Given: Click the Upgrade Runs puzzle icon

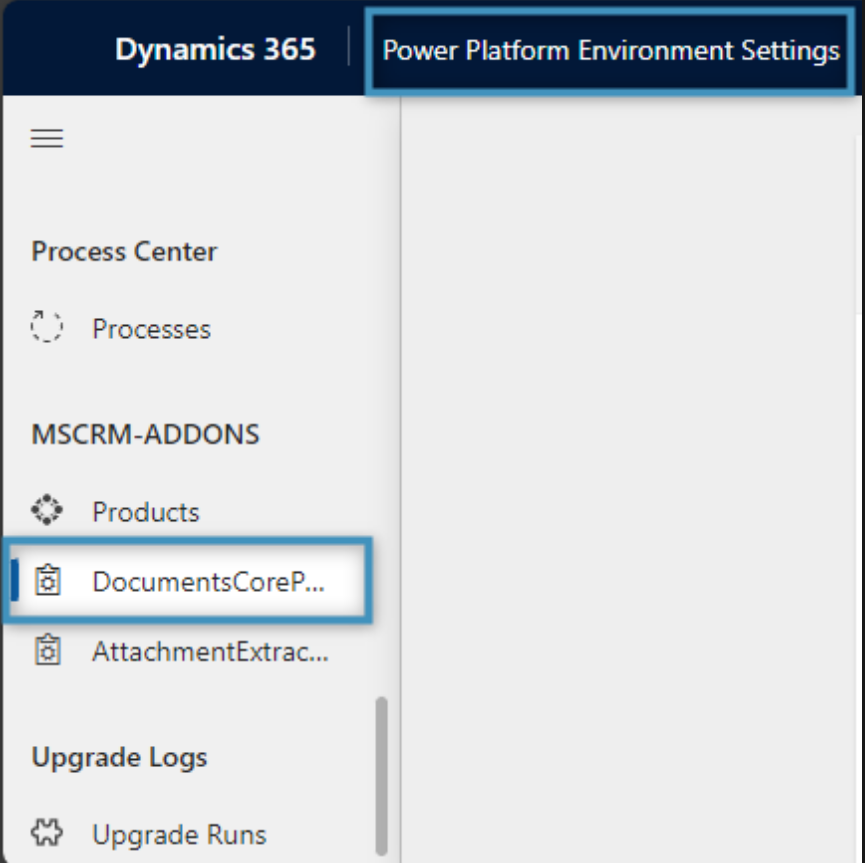Looking at the screenshot, I should coord(47,833).
